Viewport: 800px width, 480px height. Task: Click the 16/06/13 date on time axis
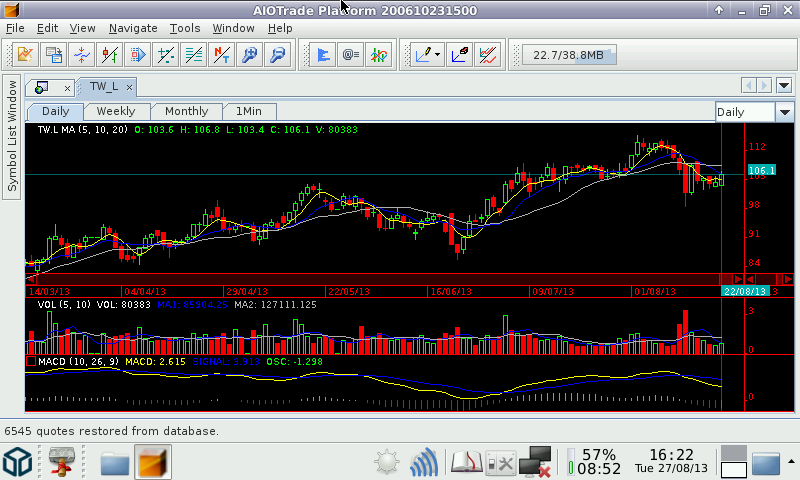pyautogui.click(x=451, y=292)
